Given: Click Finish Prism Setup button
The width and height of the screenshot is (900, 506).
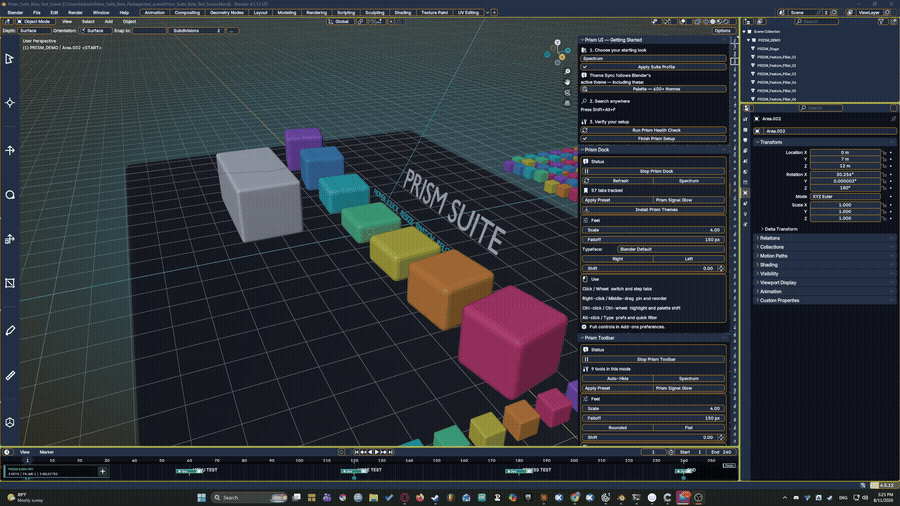Looking at the screenshot, I should click(654, 139).
